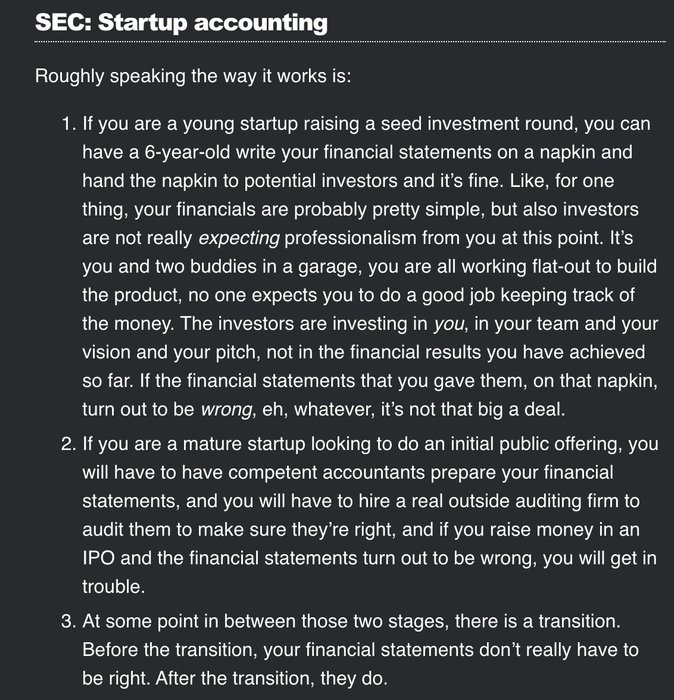The height and width of the screenshot is (700, 674).
Task: Click the list number "2." marker
Action: [69, 444]
